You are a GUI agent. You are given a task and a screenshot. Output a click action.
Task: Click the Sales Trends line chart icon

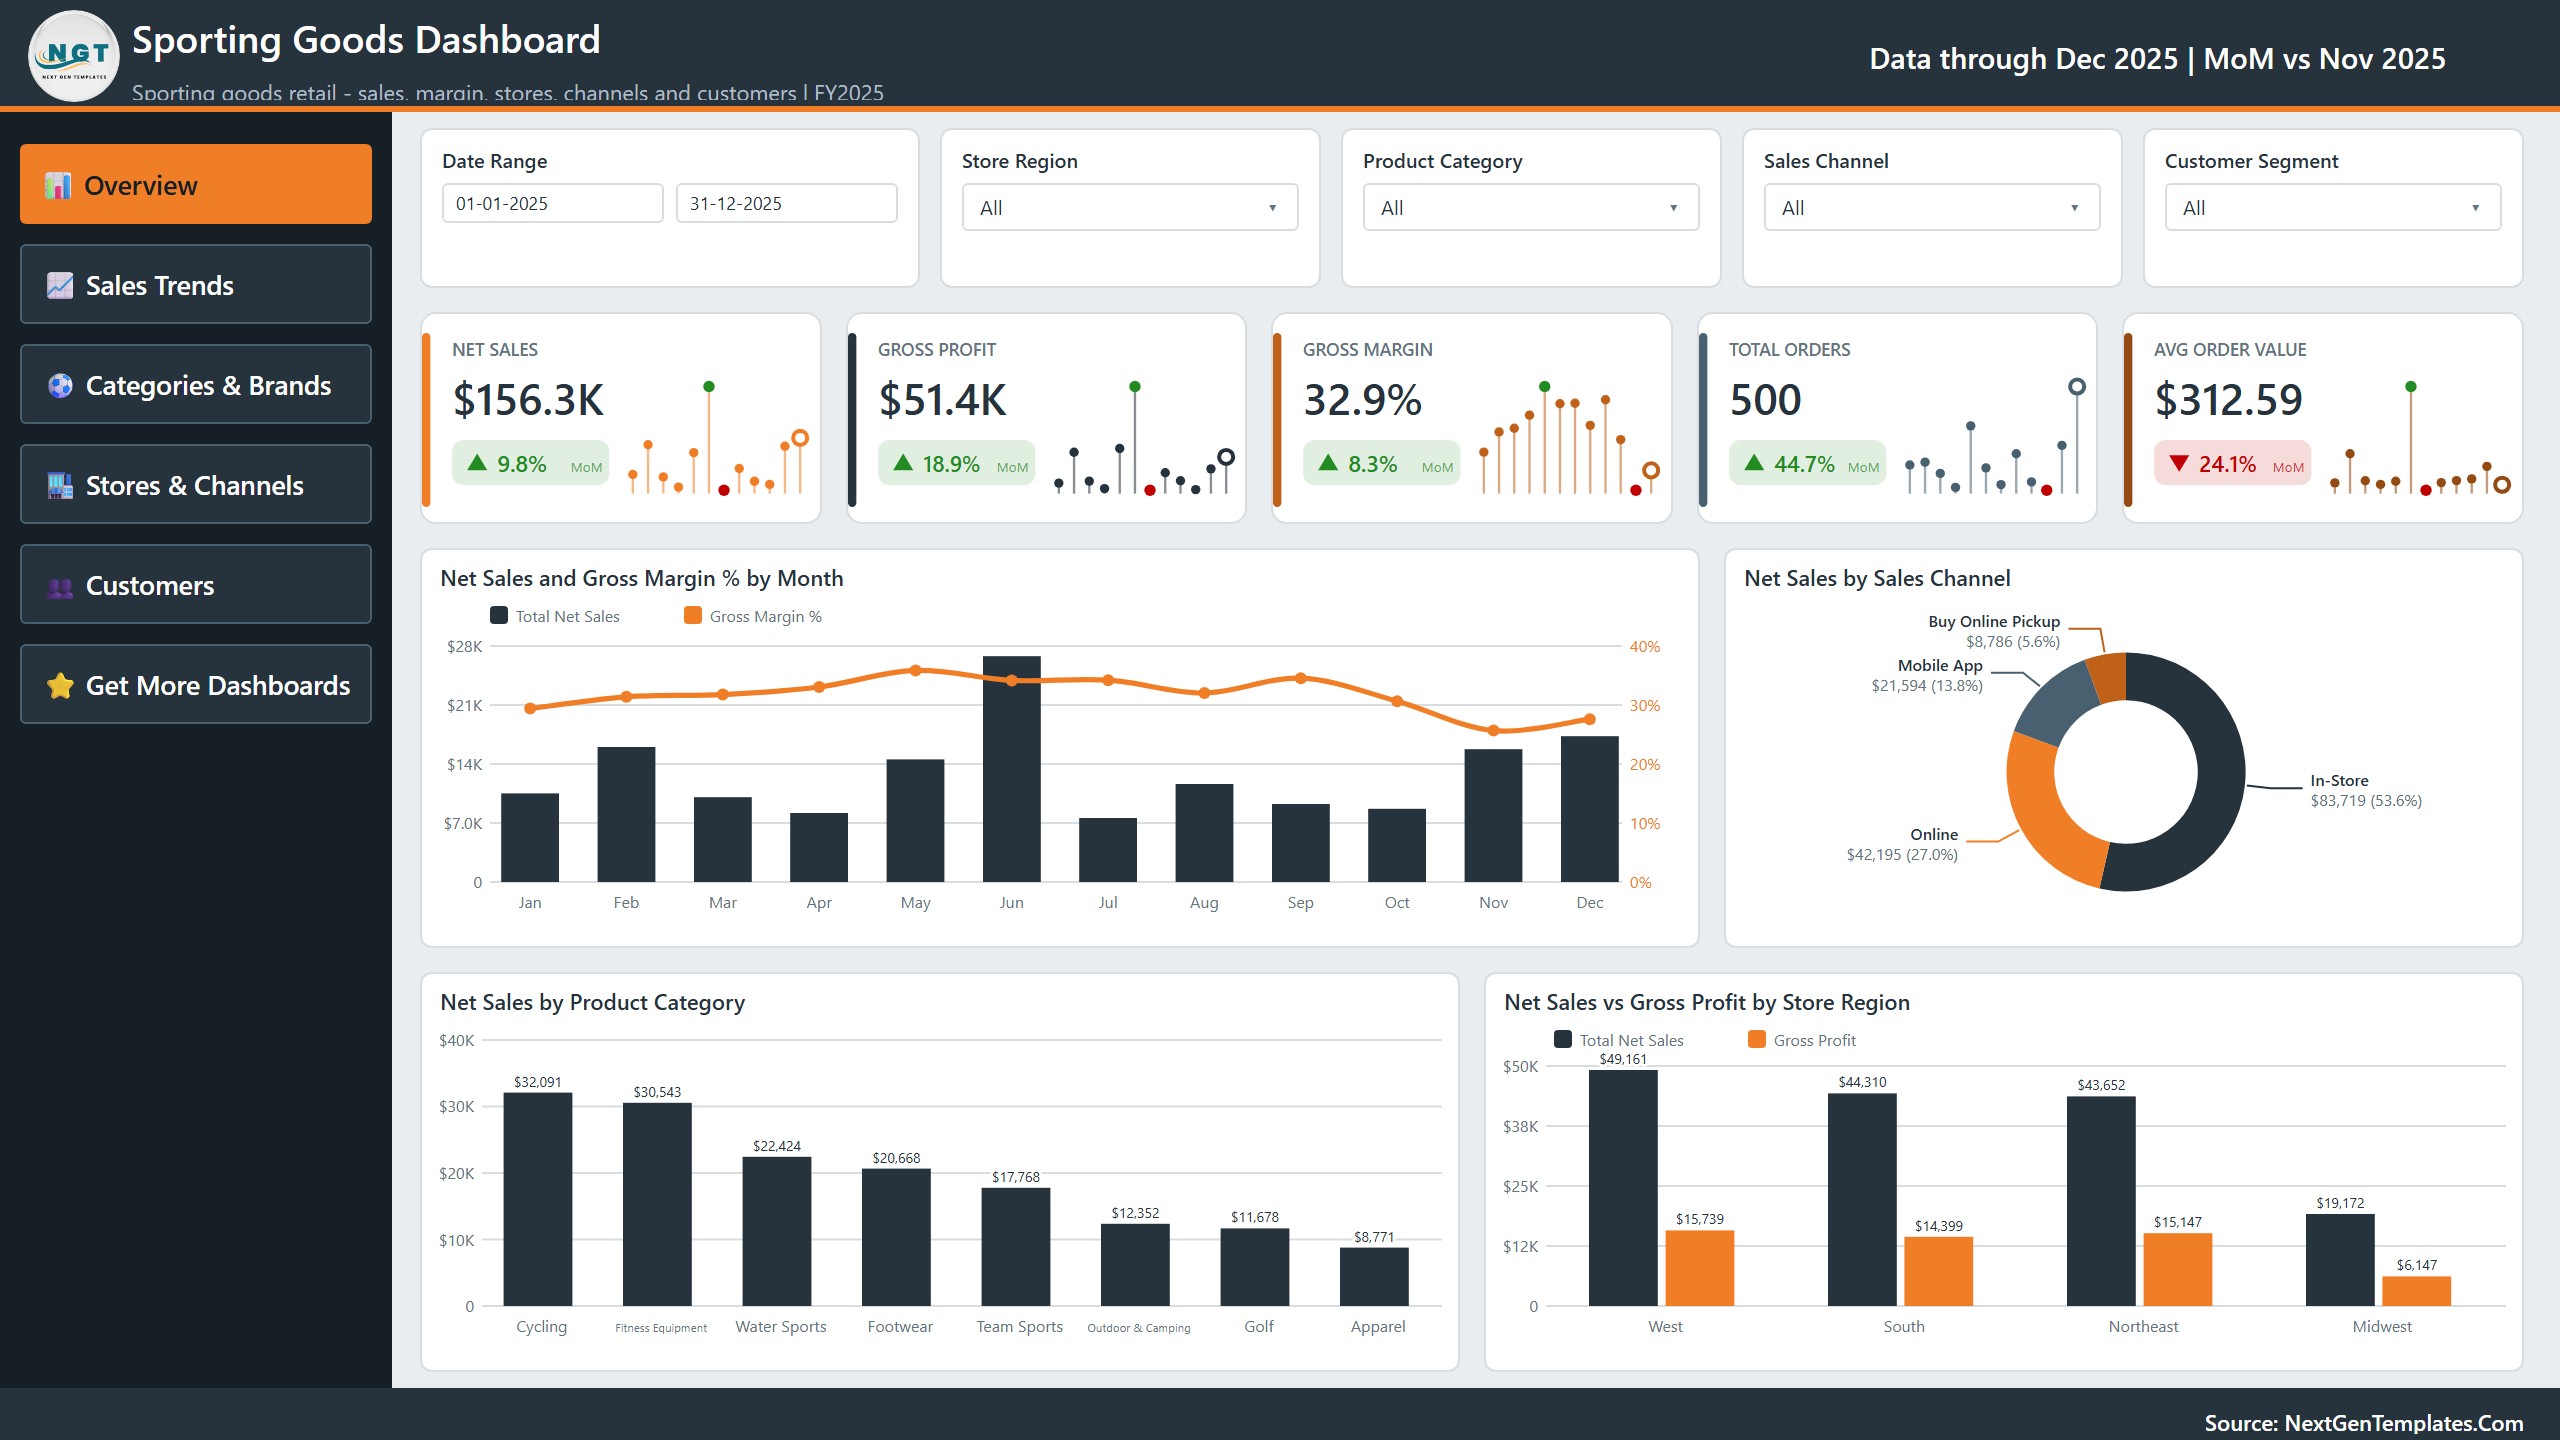60,285
